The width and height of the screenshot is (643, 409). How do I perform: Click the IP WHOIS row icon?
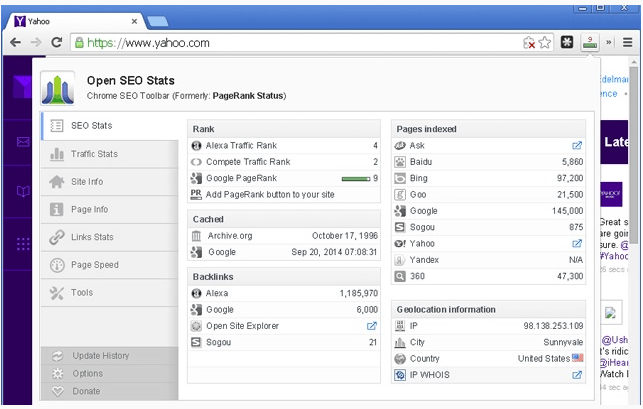point(400,375)
